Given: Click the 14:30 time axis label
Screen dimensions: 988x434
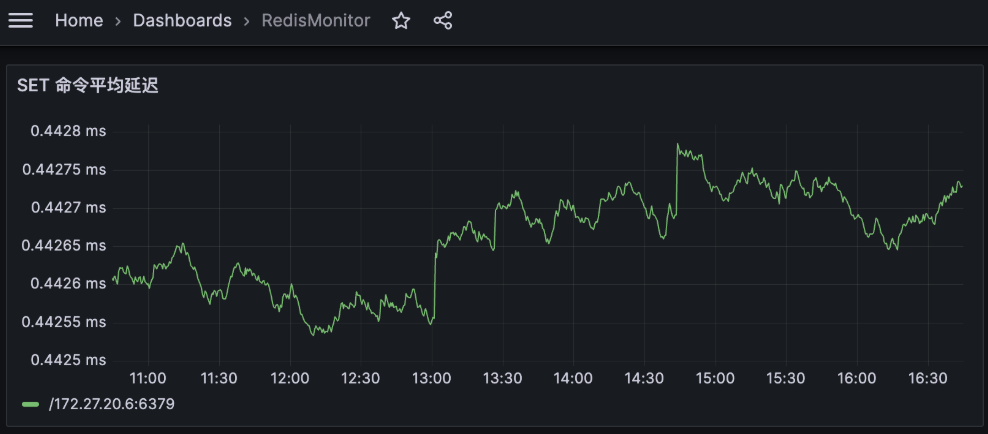Looking at the screenshot, I should click(x=645, y=379).
